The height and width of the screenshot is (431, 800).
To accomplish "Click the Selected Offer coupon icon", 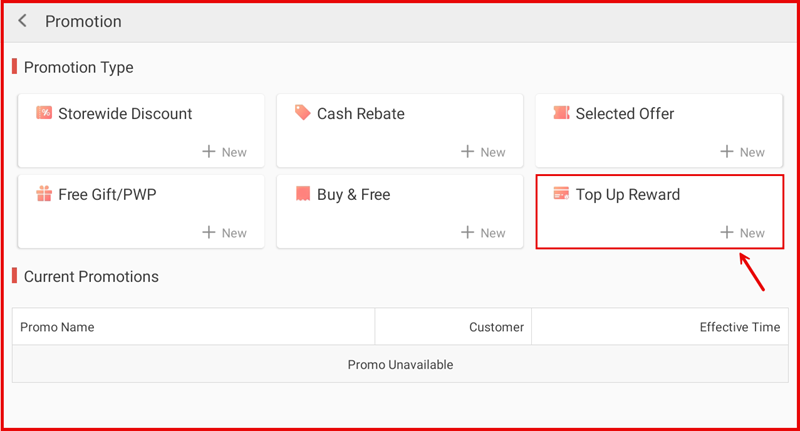I will (561, 113).
